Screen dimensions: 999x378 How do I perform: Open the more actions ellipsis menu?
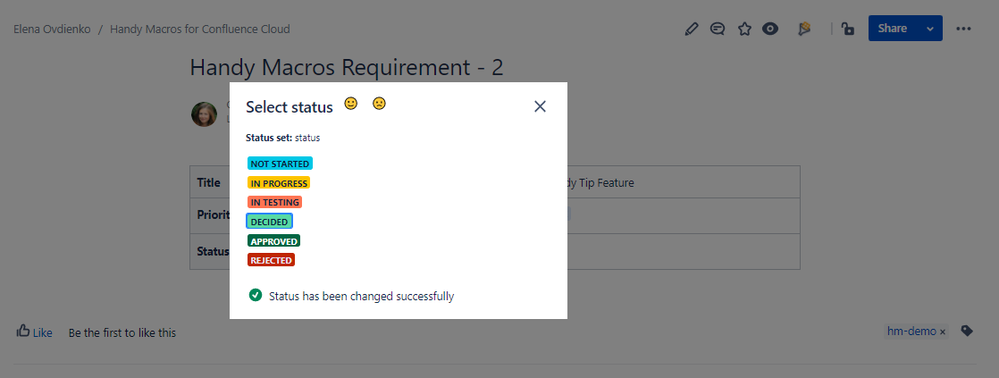click(x=963, y=29)
